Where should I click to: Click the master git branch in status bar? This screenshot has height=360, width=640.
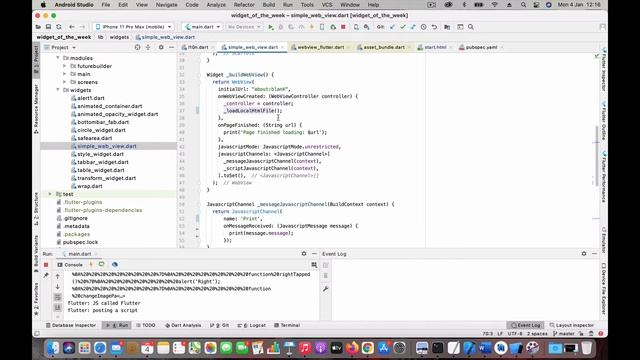(x=564, y=334)
